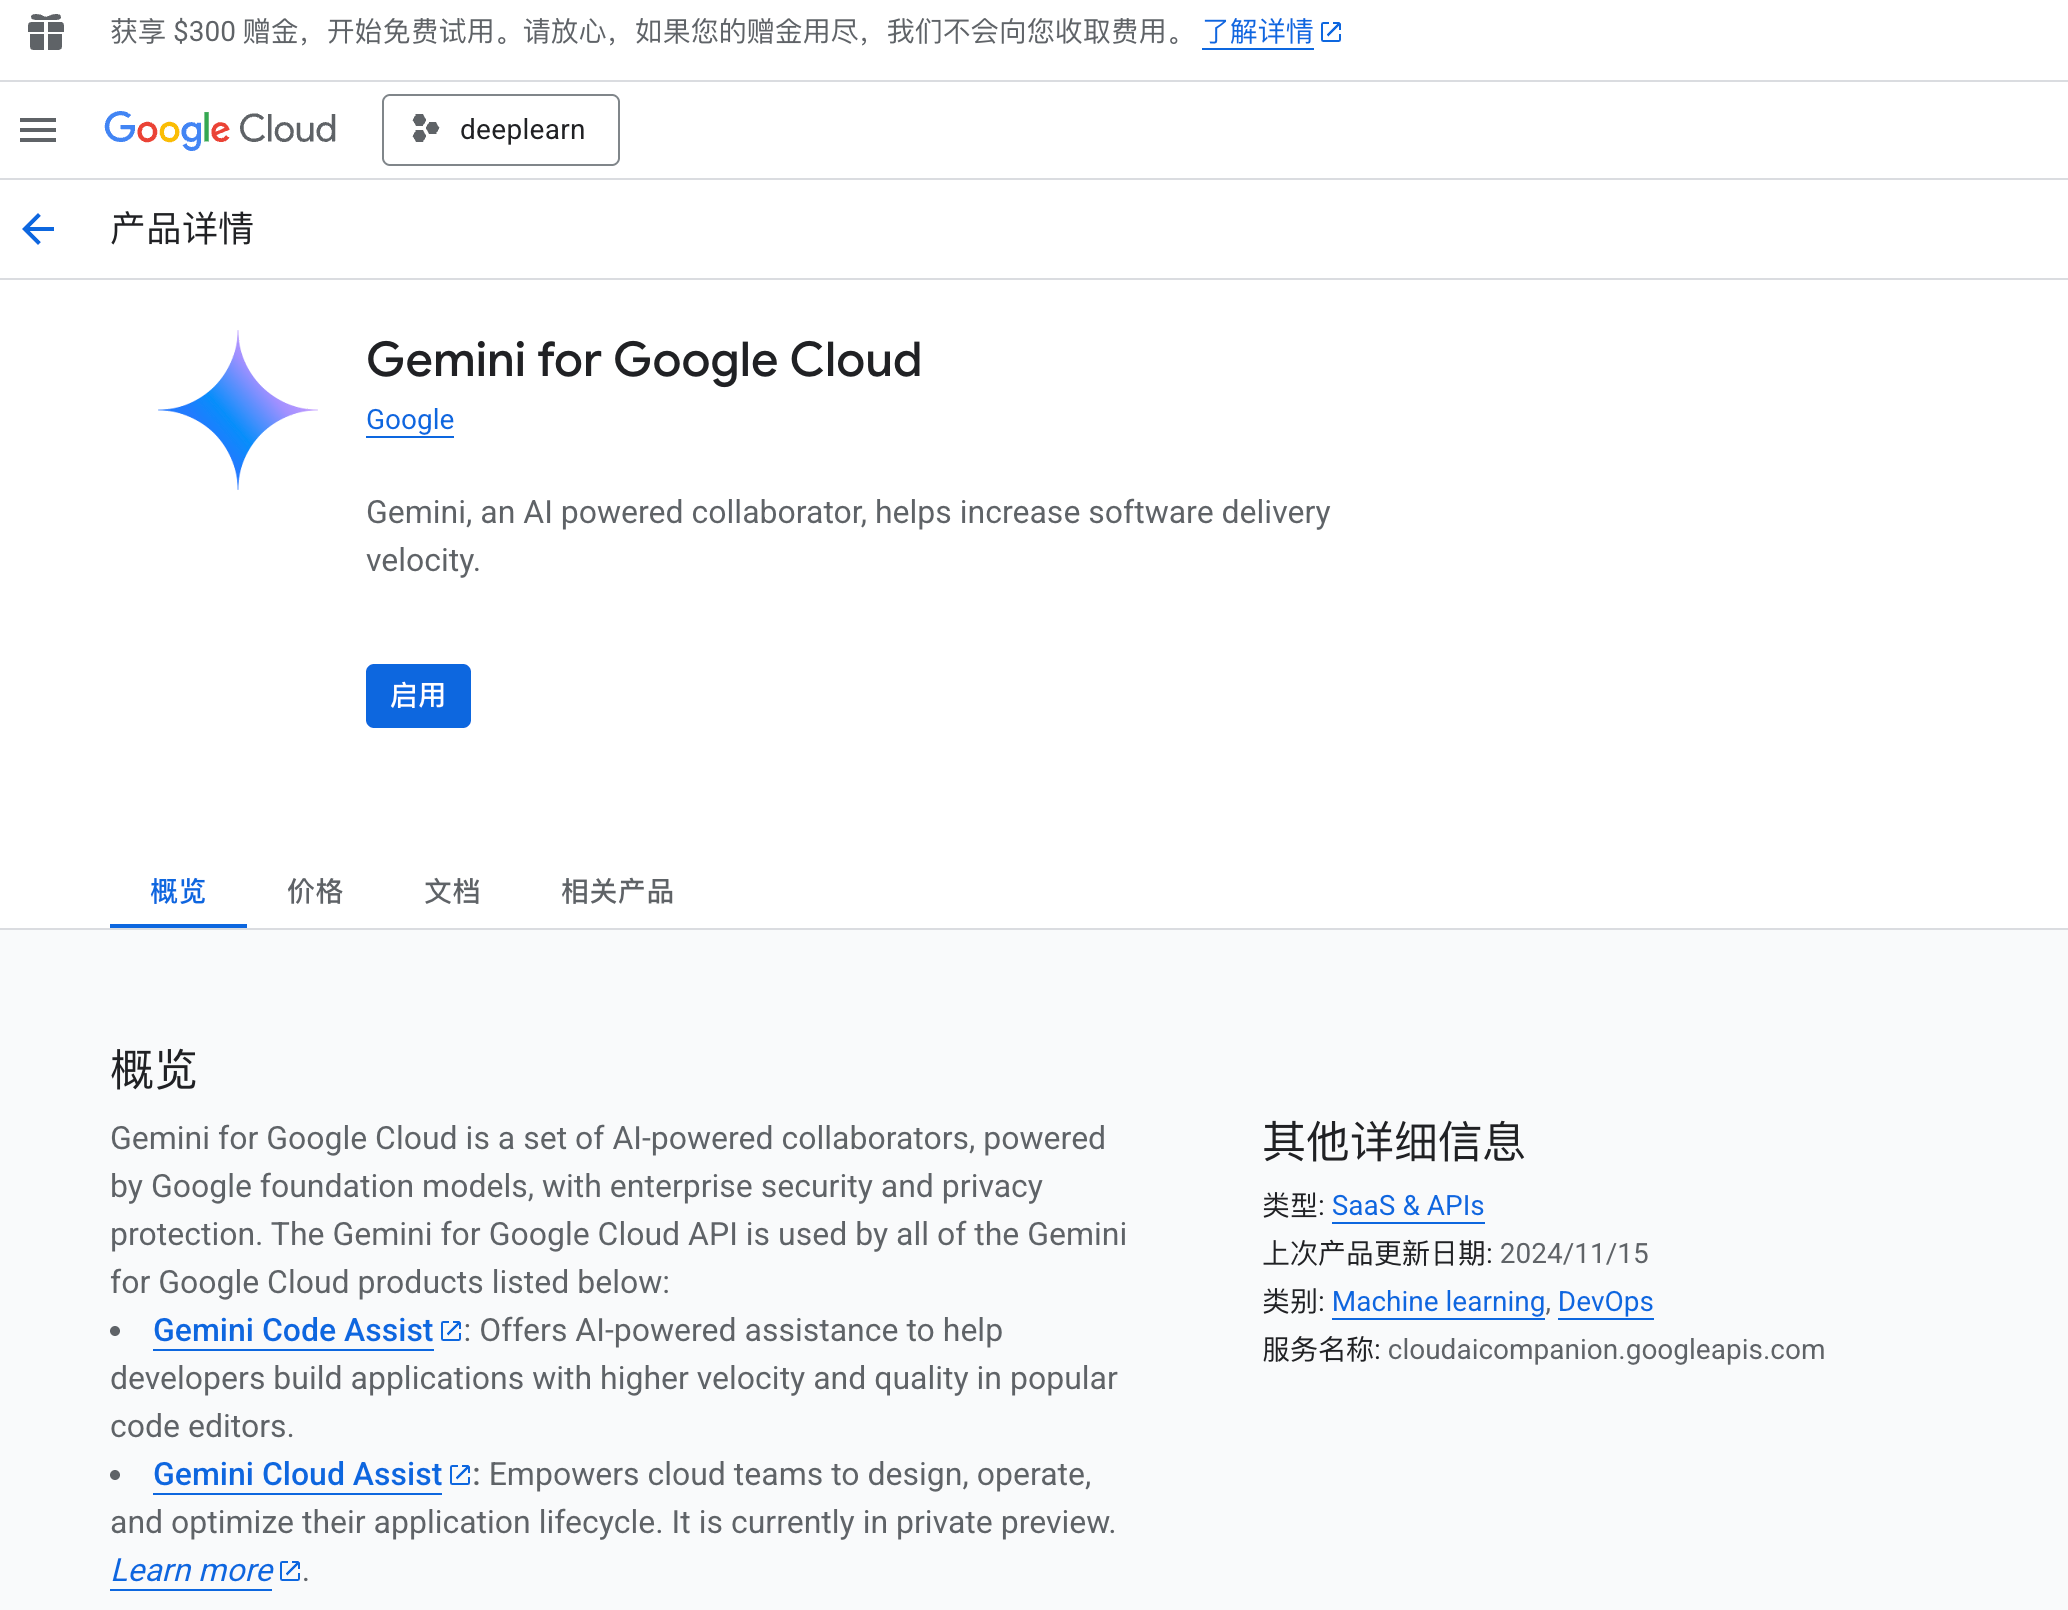The width and height of the screenshot is (2068, 1610).
Task: Open the hamburger navigation menu
Action: (x=38, y=130)
